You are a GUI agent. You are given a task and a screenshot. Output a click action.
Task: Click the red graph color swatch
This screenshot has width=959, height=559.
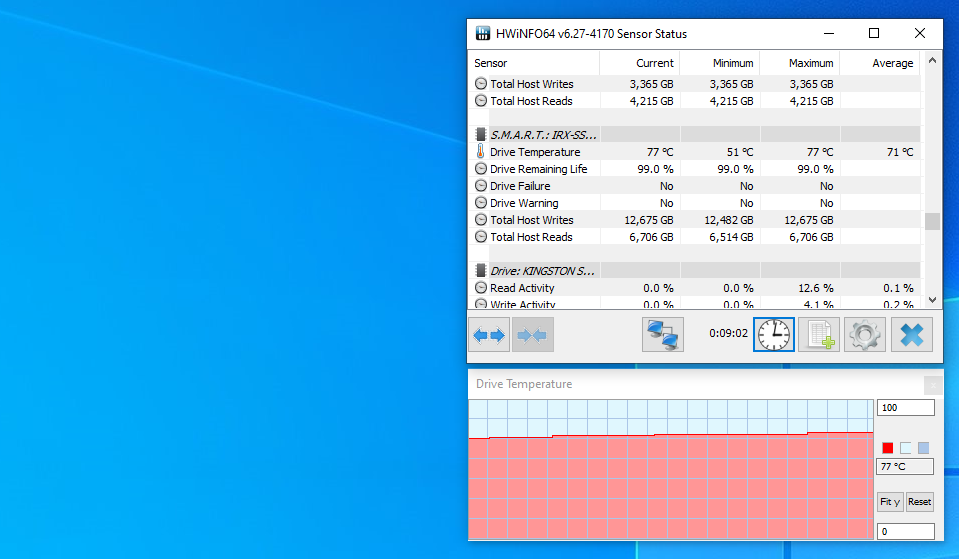point(887,448)
